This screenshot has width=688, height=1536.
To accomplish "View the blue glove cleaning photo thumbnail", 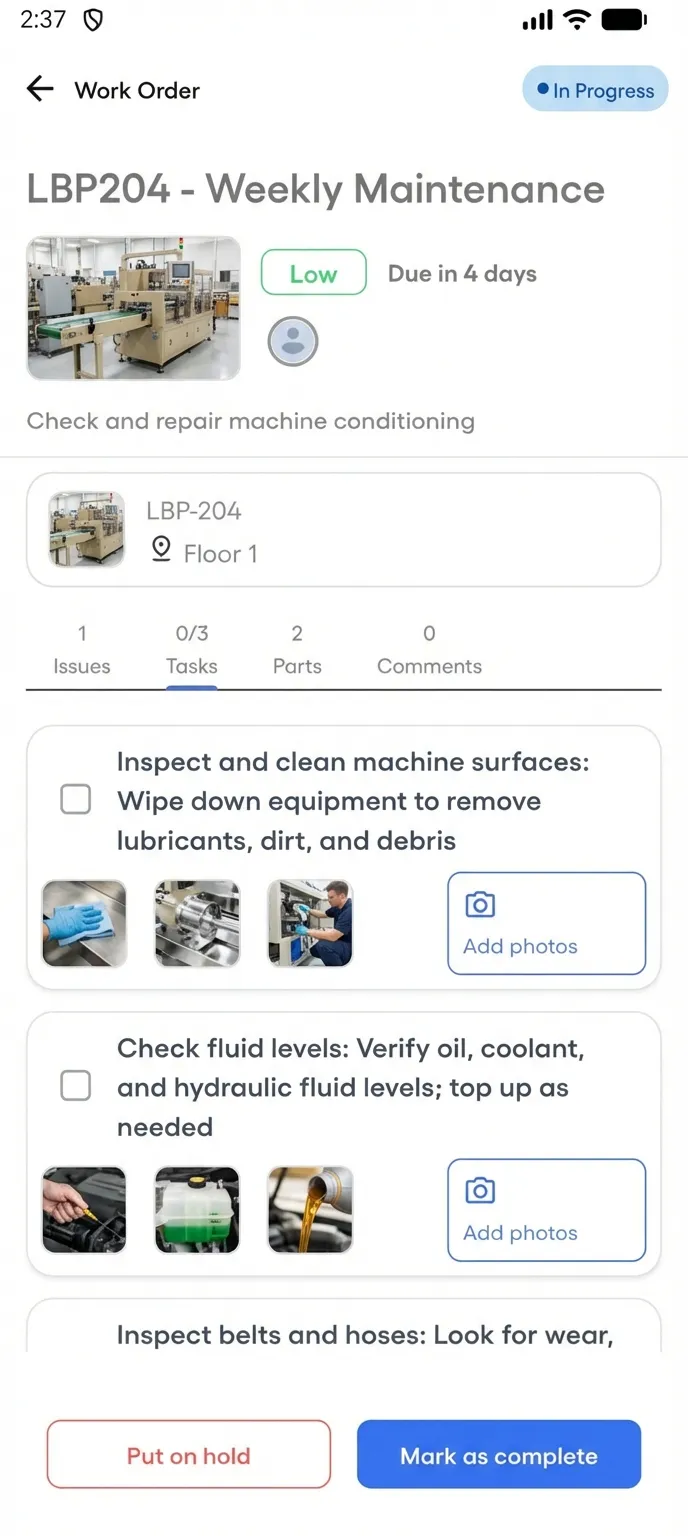I will tap(84, 922).
